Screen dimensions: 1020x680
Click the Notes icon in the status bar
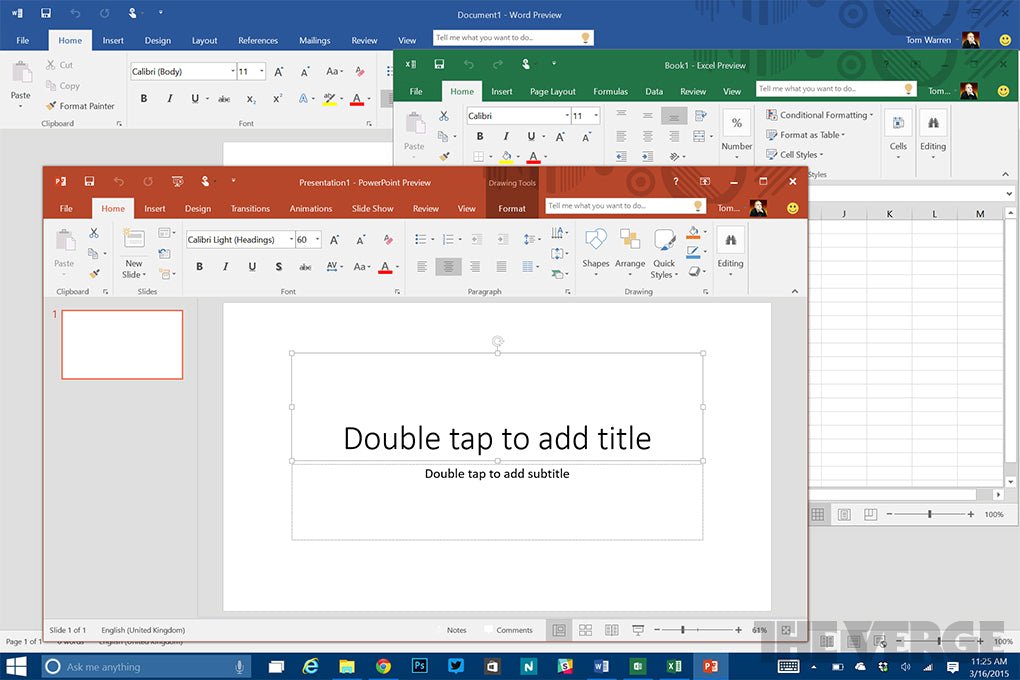456,630
